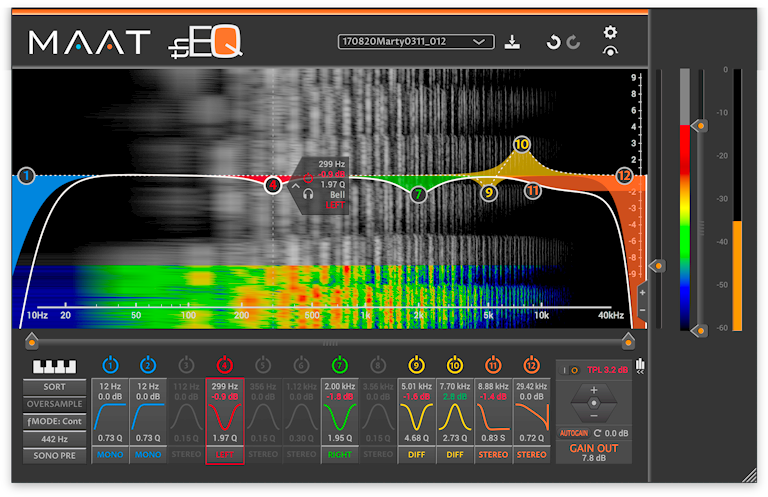Viewport: 768px width, 497px height.
Task: Click the 442 Hz tuning reference field
Action: coord(56,438)
